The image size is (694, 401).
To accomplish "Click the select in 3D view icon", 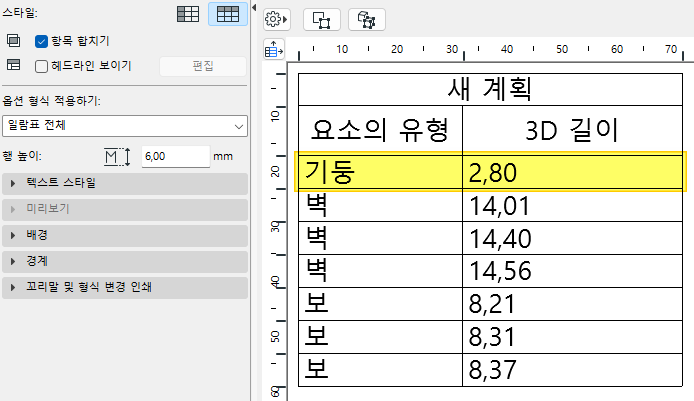I will pos(366,19).
